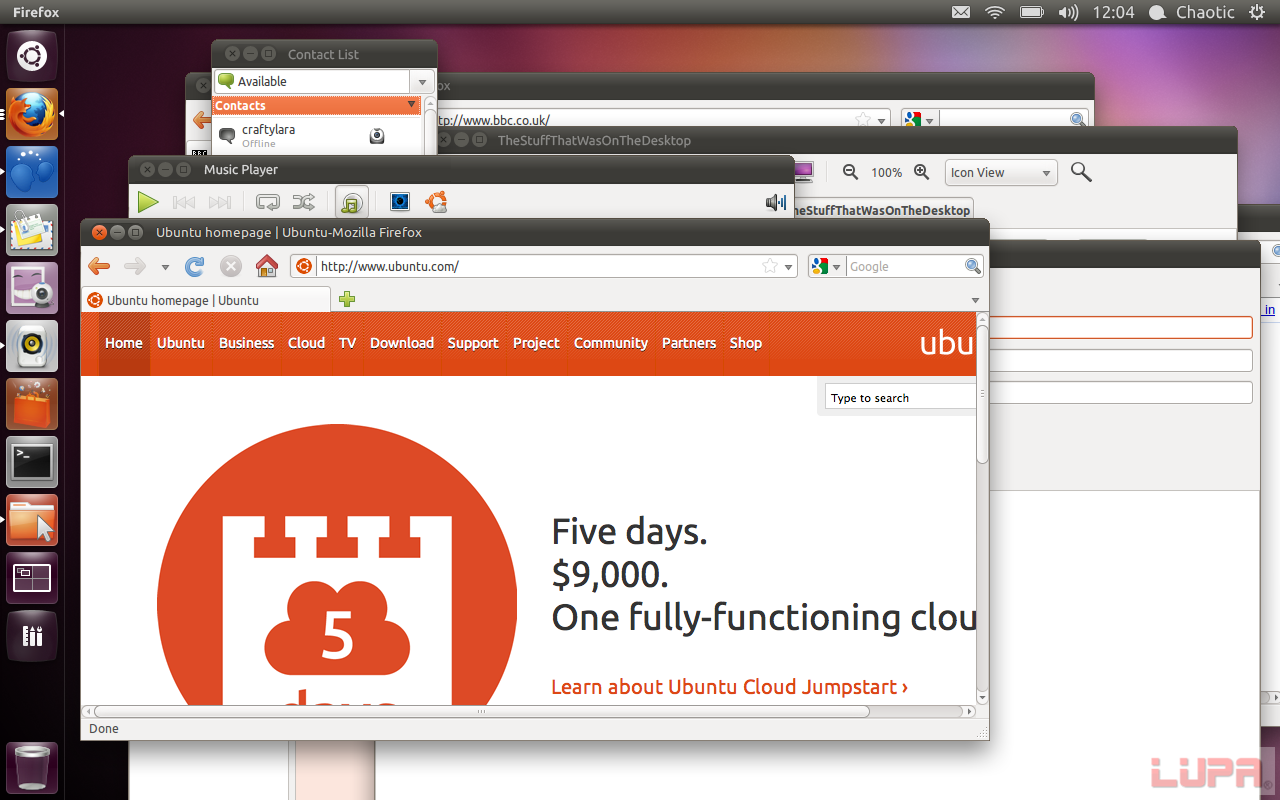Click the Ubuntu One icon in Music Player

tap(436, 202)
